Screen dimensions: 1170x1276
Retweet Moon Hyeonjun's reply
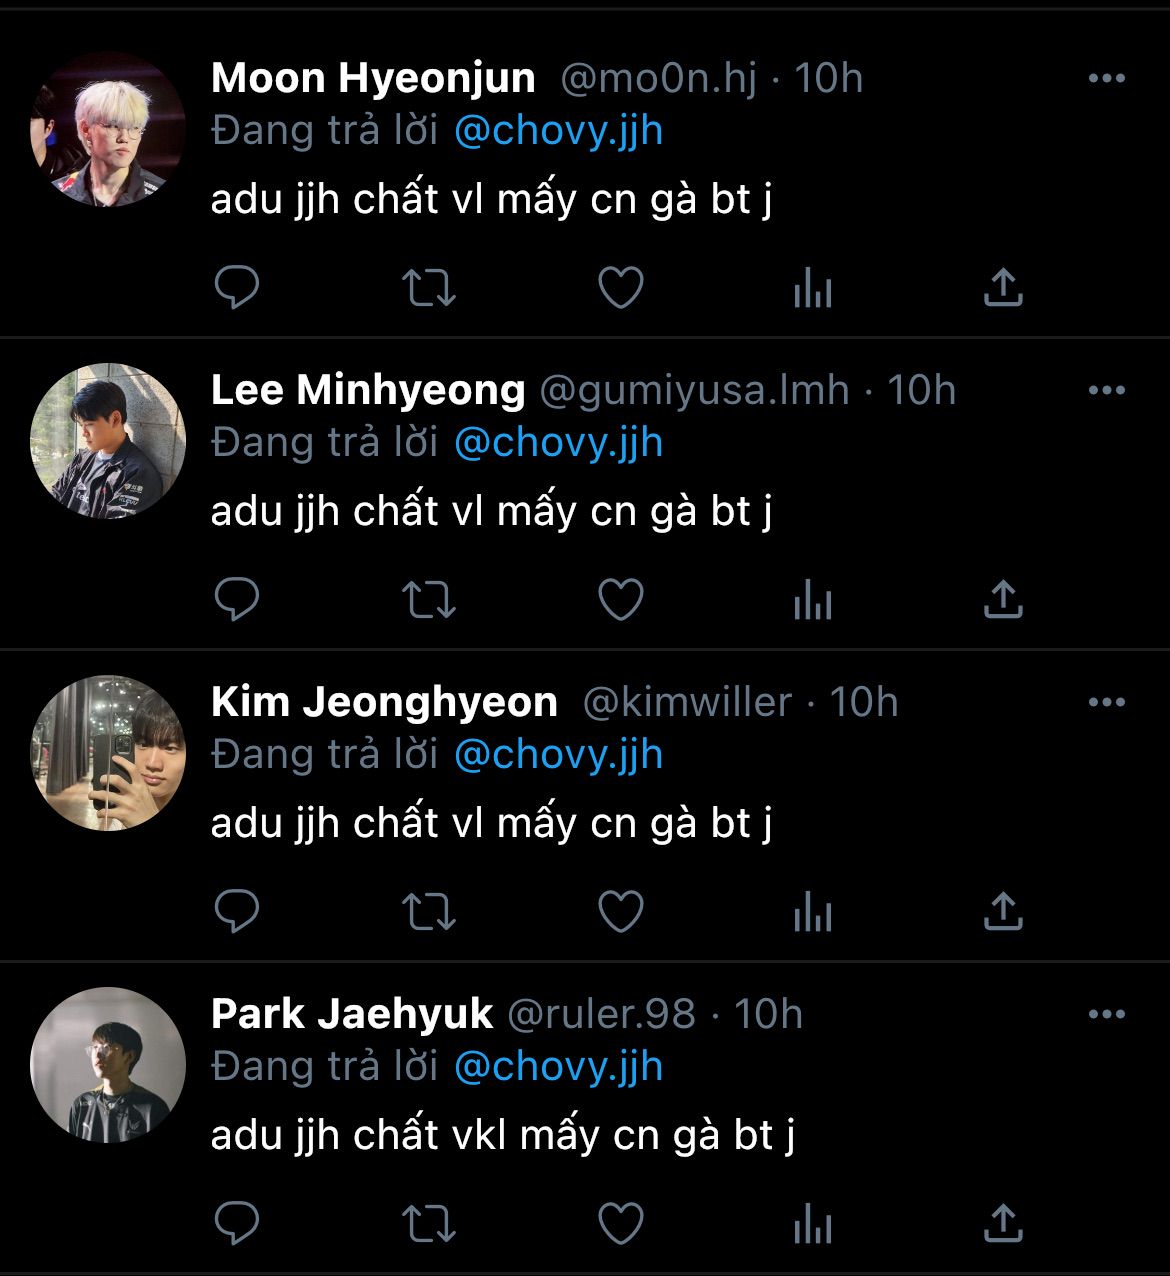point(428,288)
